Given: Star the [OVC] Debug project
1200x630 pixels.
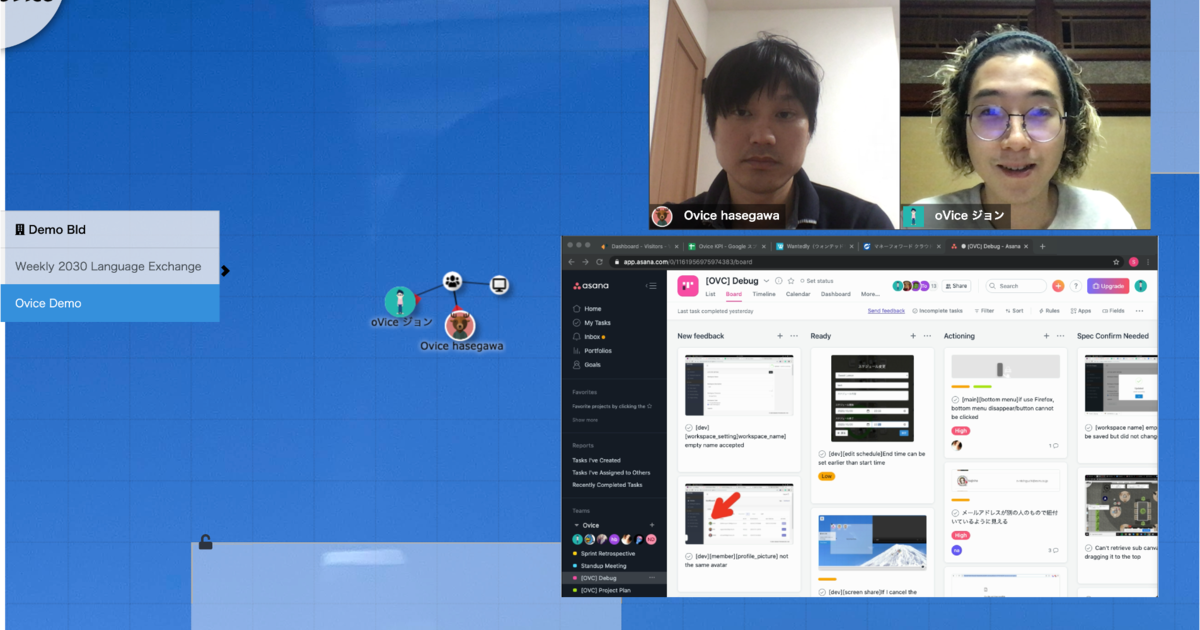Looking at the screenshot, I should coord(791,281).
